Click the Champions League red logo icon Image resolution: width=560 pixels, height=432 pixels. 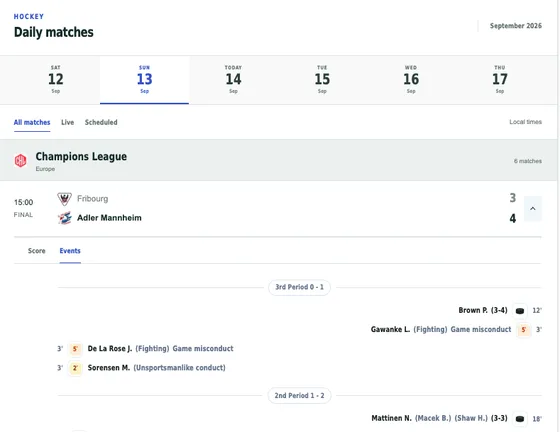point(20,160)
